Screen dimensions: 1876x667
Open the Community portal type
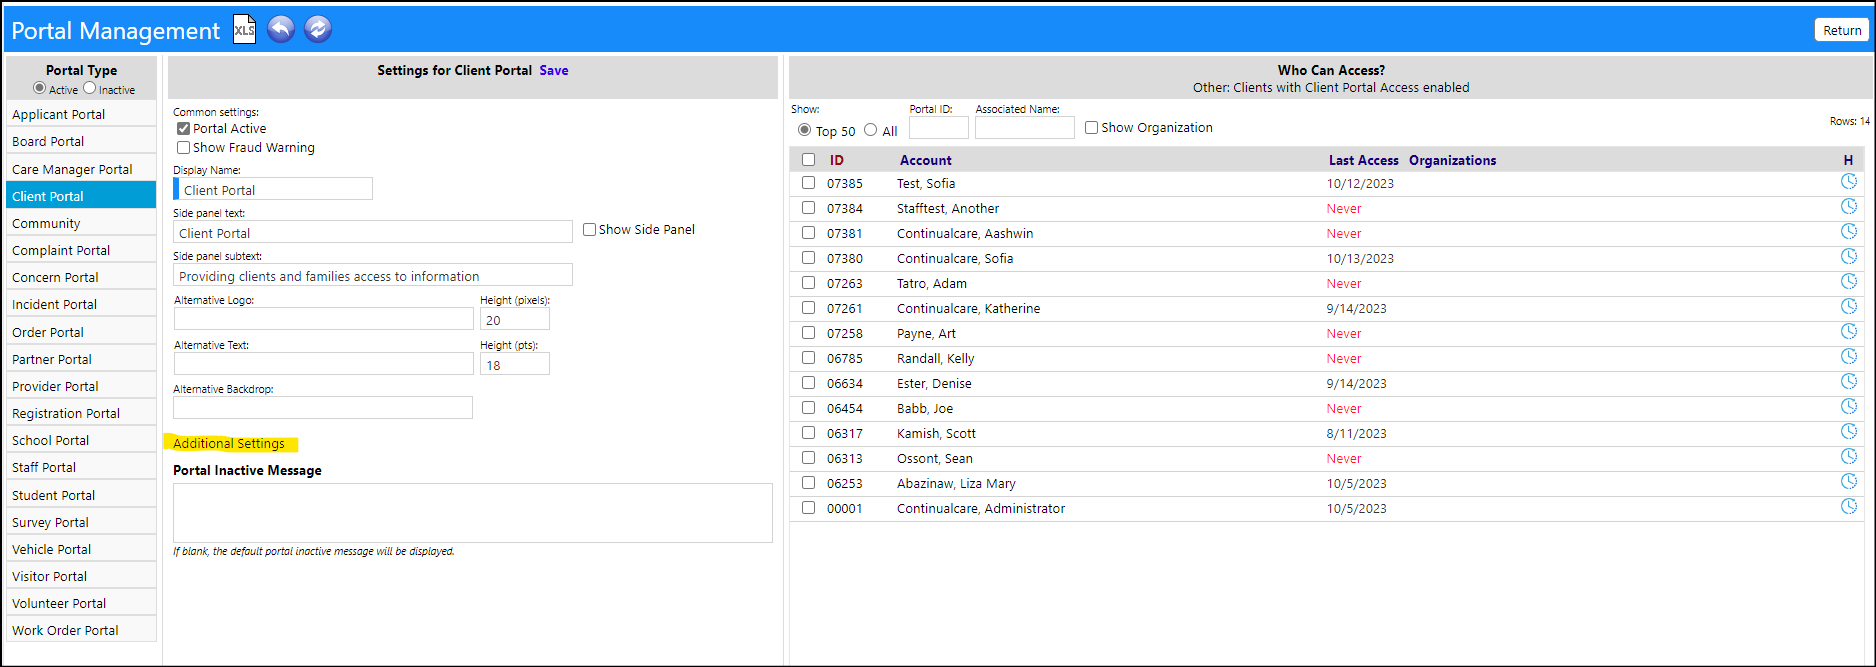(x=81, y=223)
